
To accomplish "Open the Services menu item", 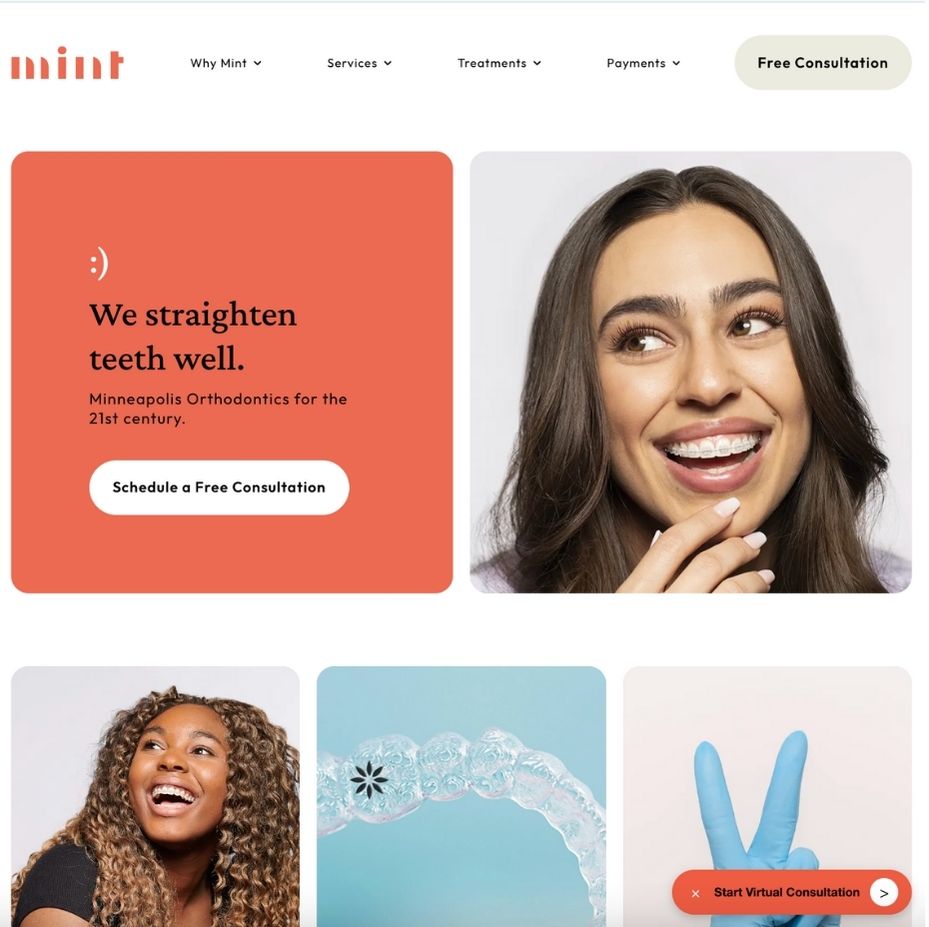I will 353,63.
